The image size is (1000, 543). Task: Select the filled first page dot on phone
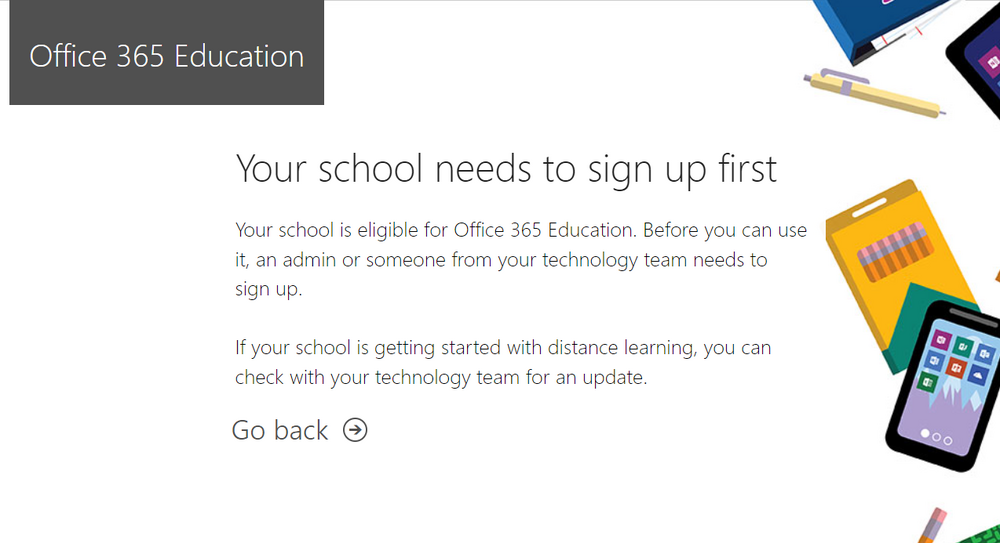click(925, 433)
